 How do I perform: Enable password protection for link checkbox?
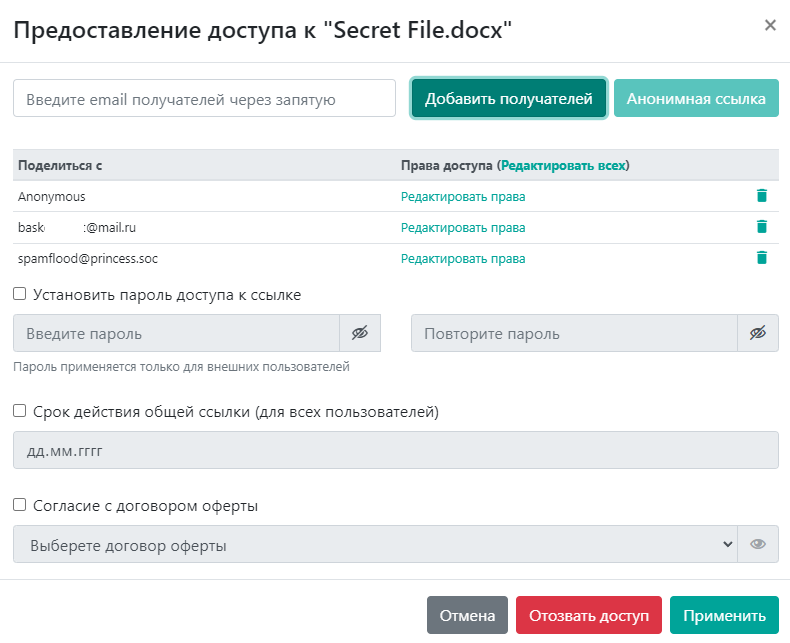coord(20,295)
